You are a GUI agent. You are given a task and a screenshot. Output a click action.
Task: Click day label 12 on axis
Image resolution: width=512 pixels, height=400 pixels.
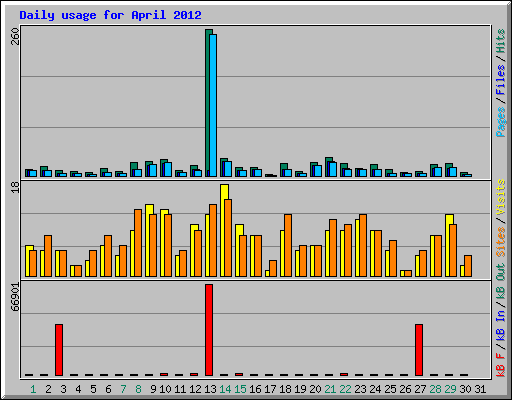(195, 389)
